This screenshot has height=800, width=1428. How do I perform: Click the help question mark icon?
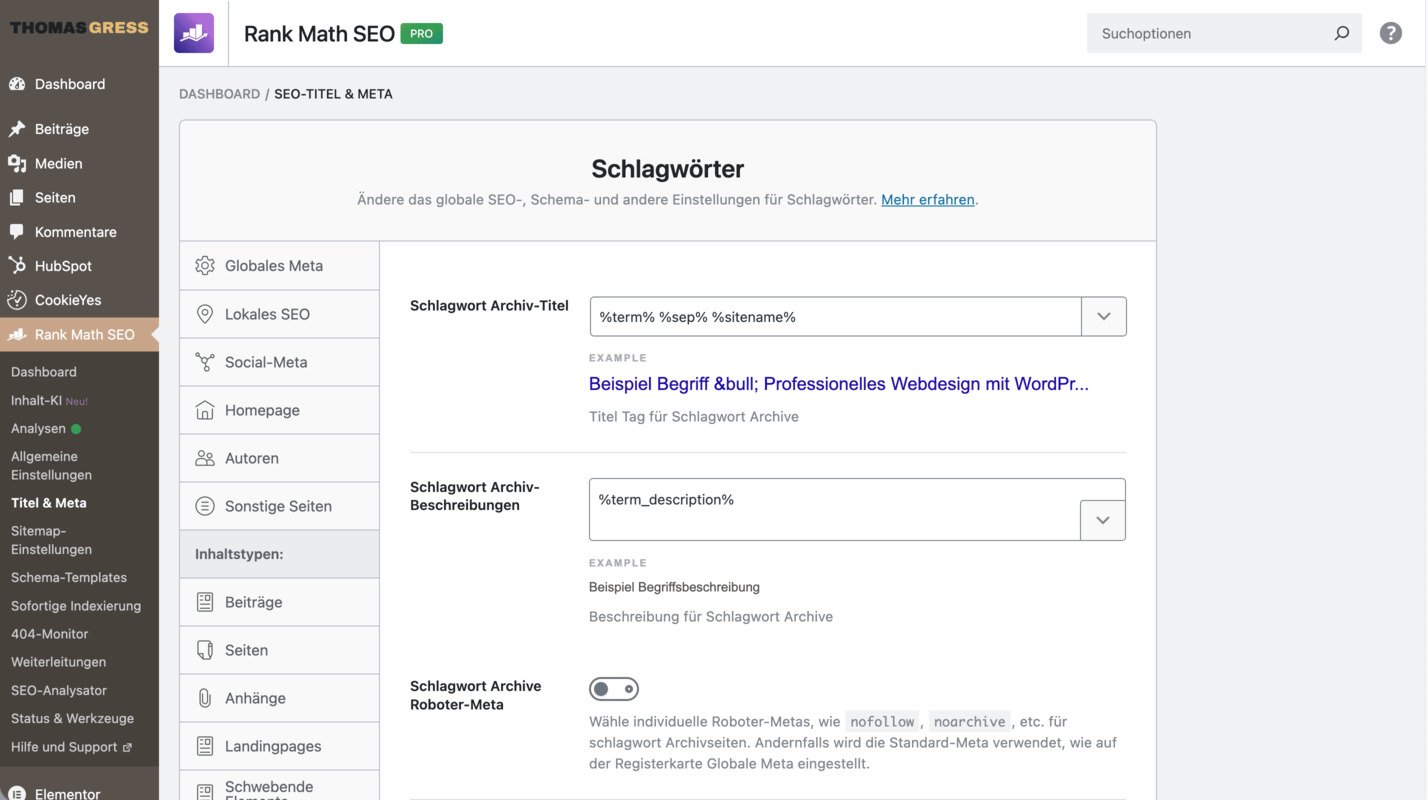(1390, 33)
